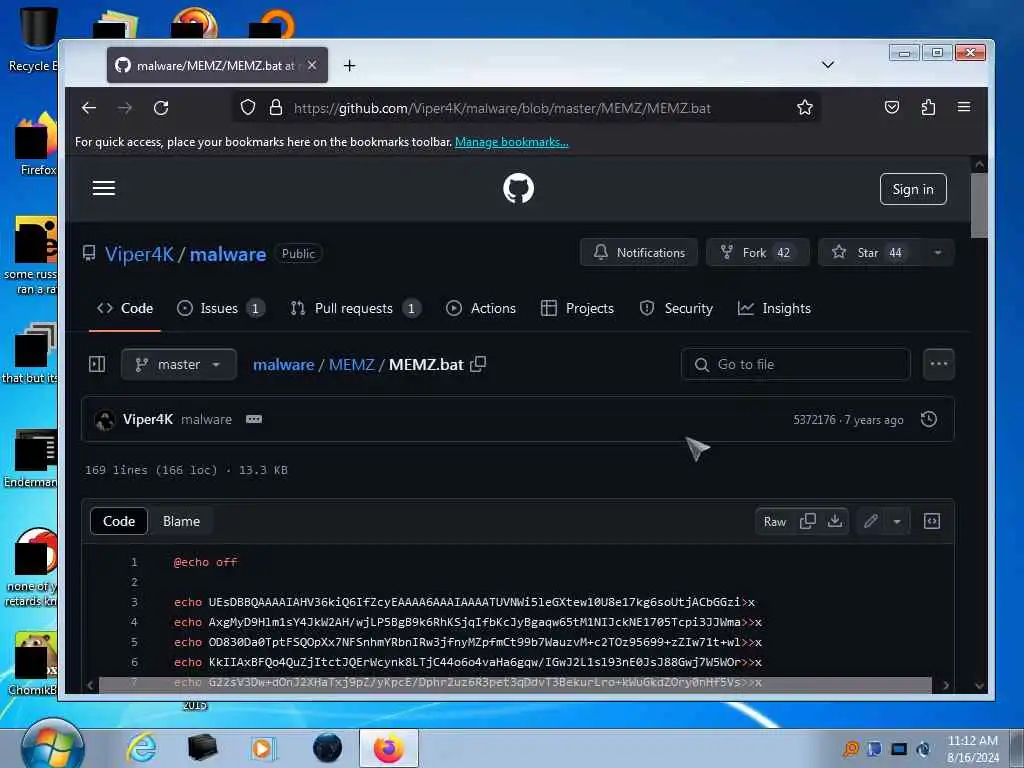Open the Actions tab
Screen dimensions: 1024x768
pos(481,308)
